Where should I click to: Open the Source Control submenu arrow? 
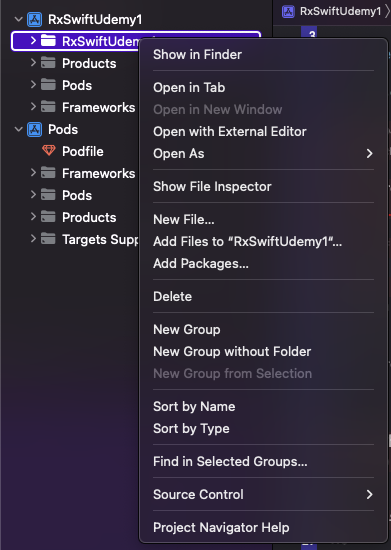coord(369,495)
